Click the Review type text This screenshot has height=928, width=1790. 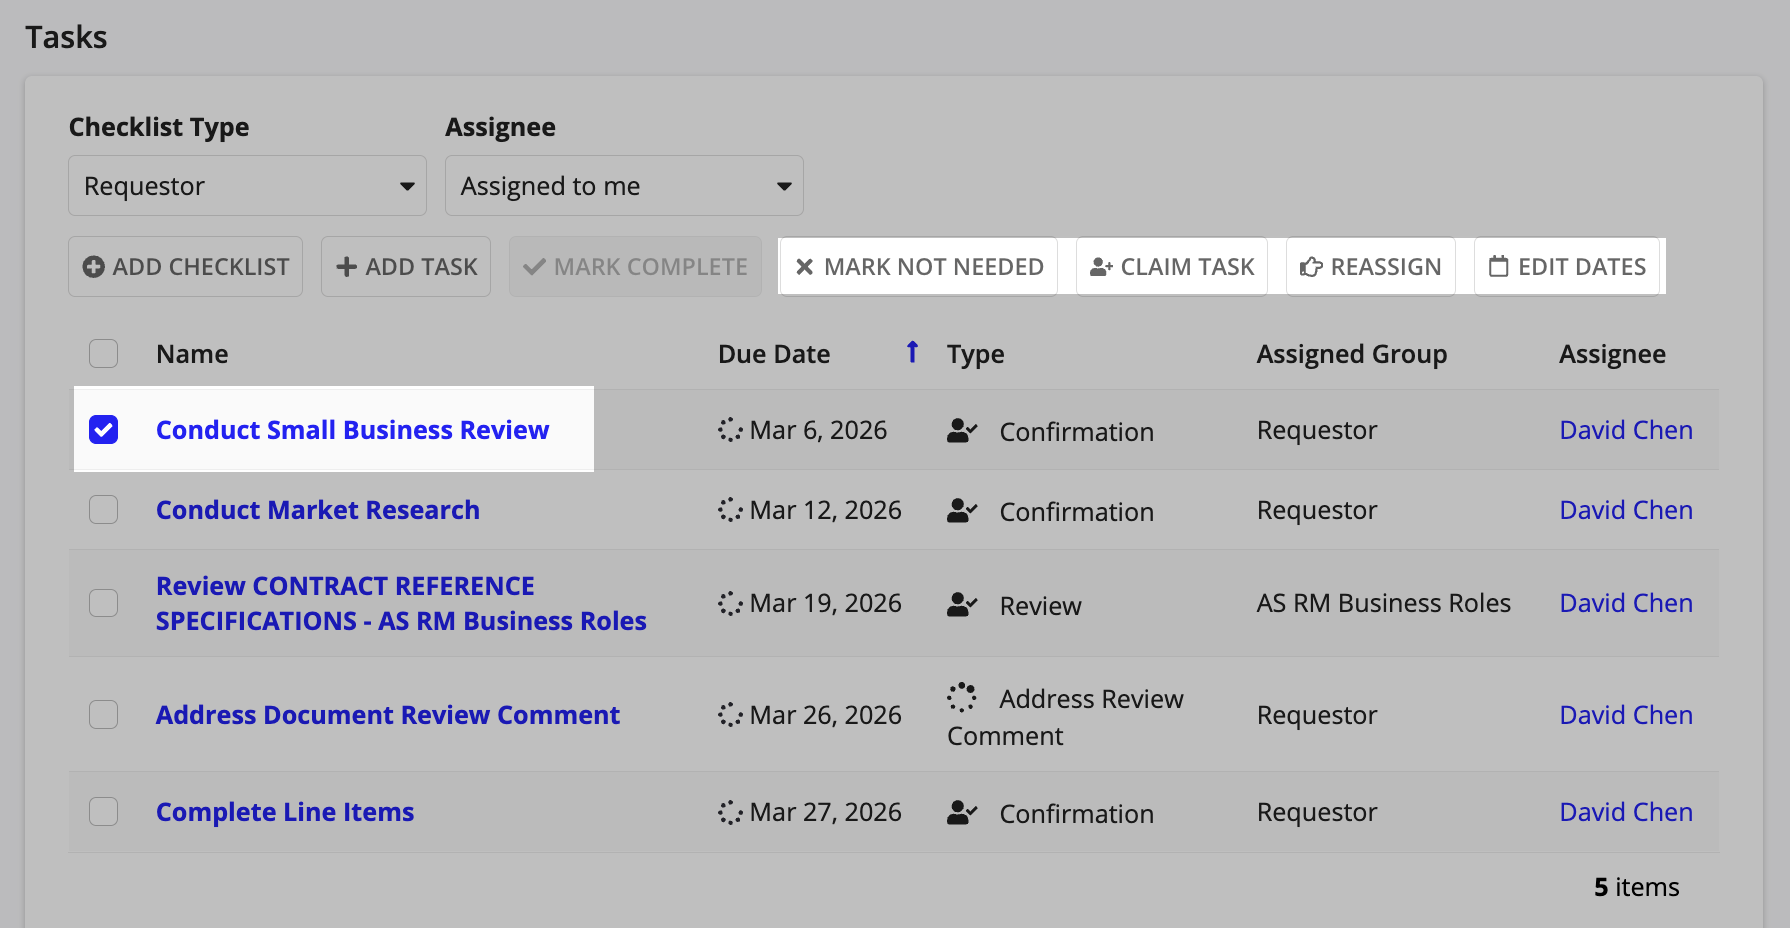[1040, 606]
